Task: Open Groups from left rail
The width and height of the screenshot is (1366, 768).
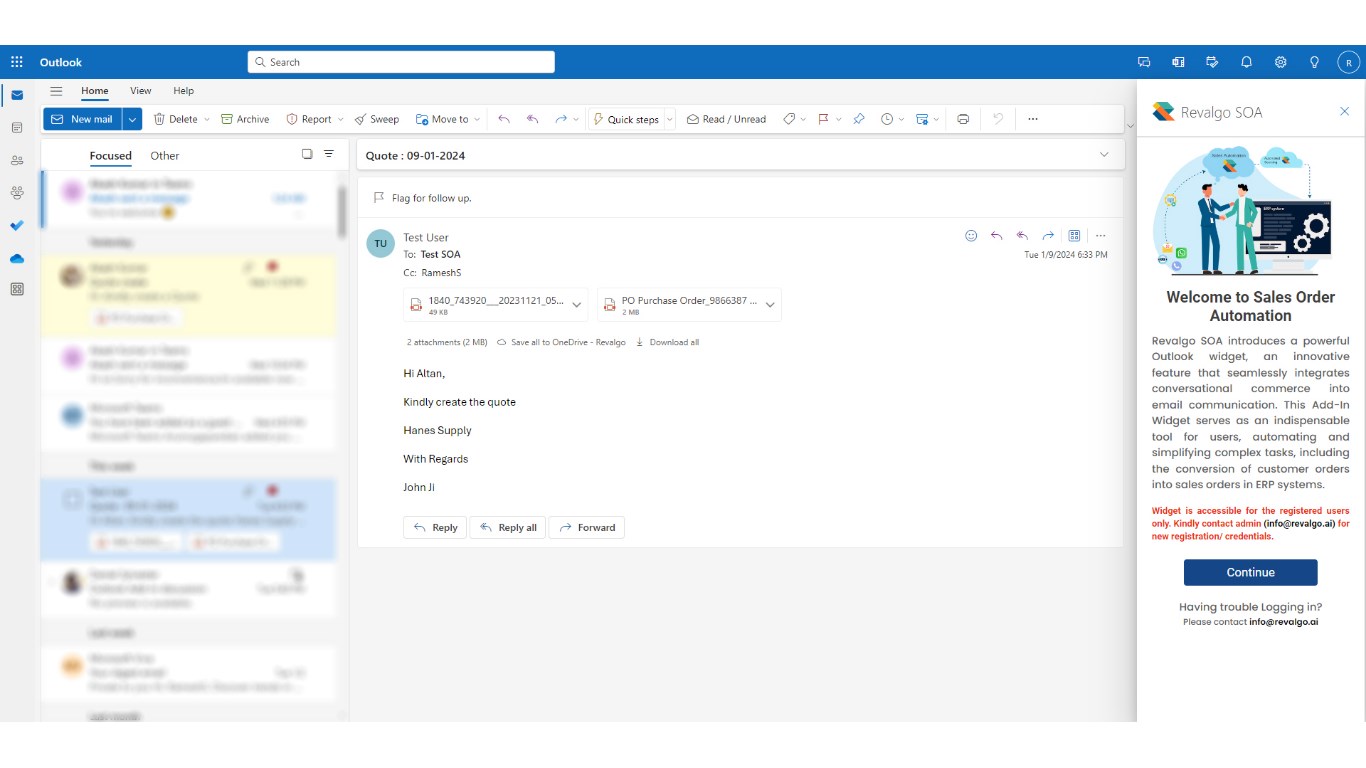Action: (17, 193)
